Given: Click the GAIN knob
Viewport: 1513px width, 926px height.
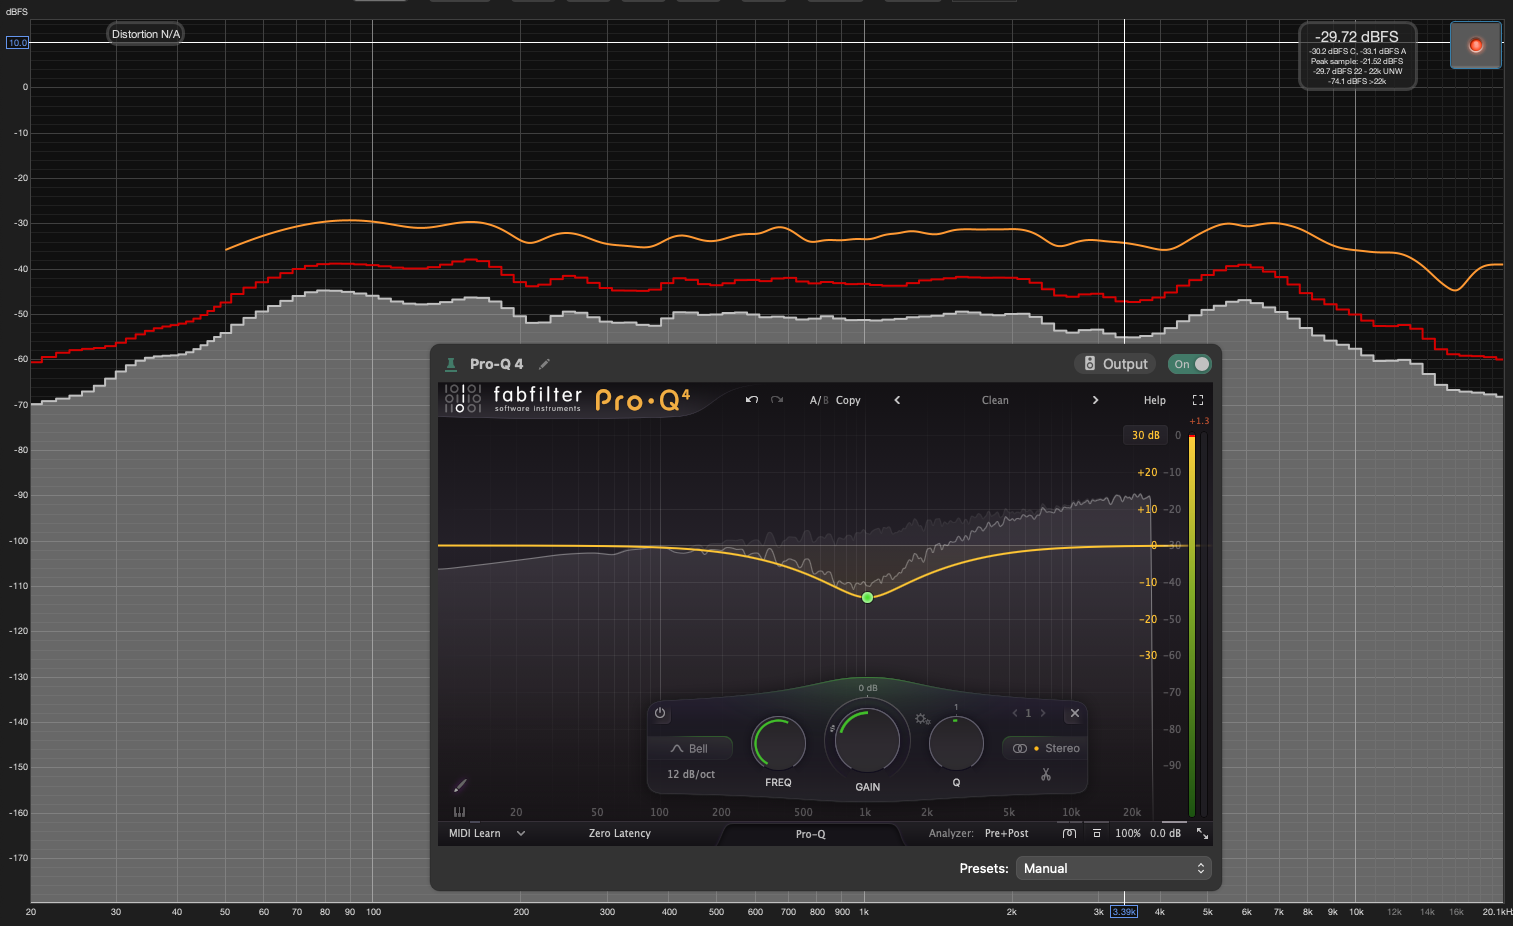Looking at the screenshot, I should pos(867,739).
